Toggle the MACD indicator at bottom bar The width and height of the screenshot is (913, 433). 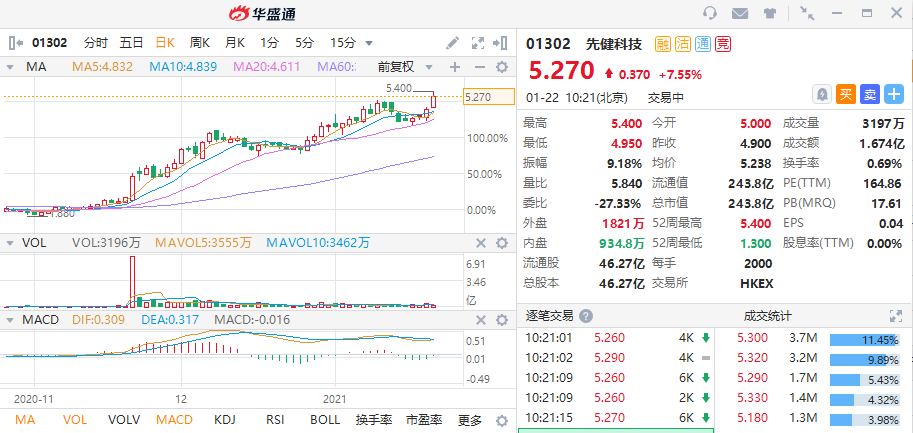click(x=175, y=420)
